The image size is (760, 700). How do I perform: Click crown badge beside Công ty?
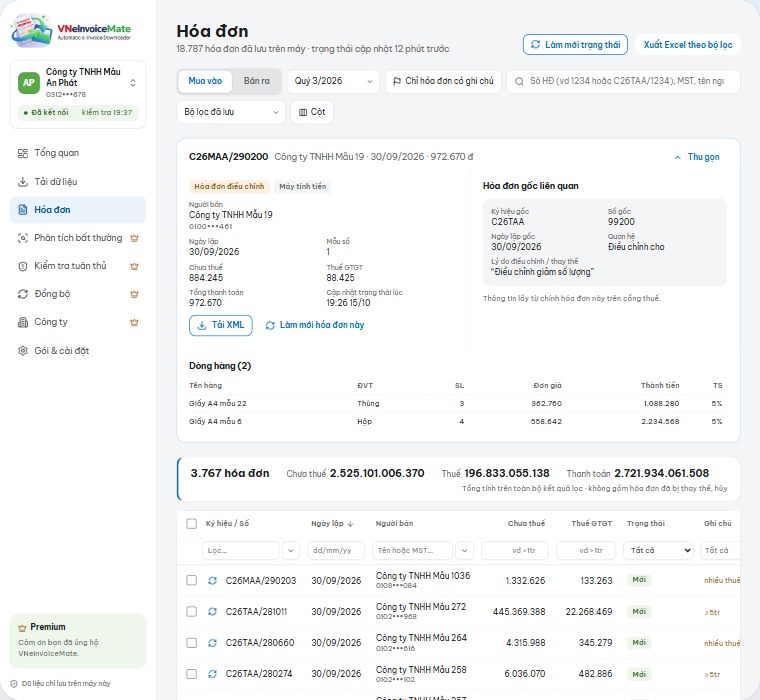pyautogui.click(x=135, y=322)
